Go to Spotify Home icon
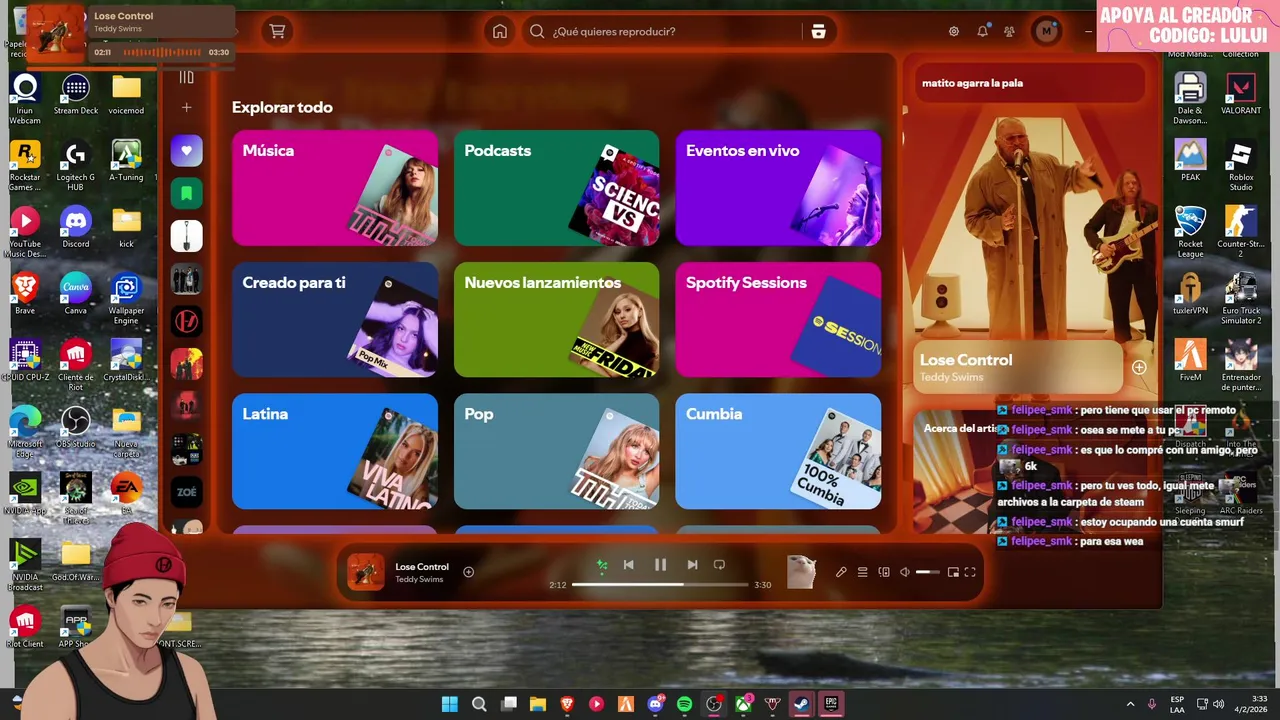Screen dimensions: 1280x720 point(500,31)
